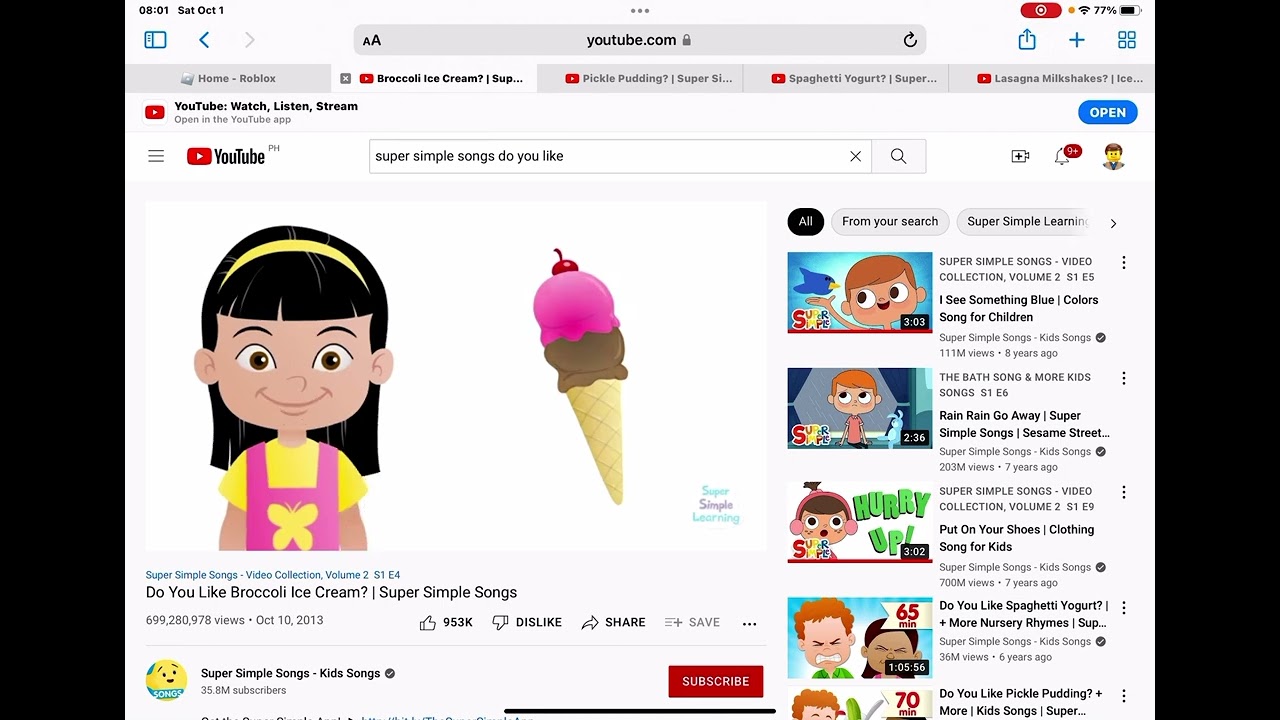The image size is (1280, 720).
Task: Open Spaghetti Yogurt 1:05:56 thumbnail
Action: pos(860,638)
